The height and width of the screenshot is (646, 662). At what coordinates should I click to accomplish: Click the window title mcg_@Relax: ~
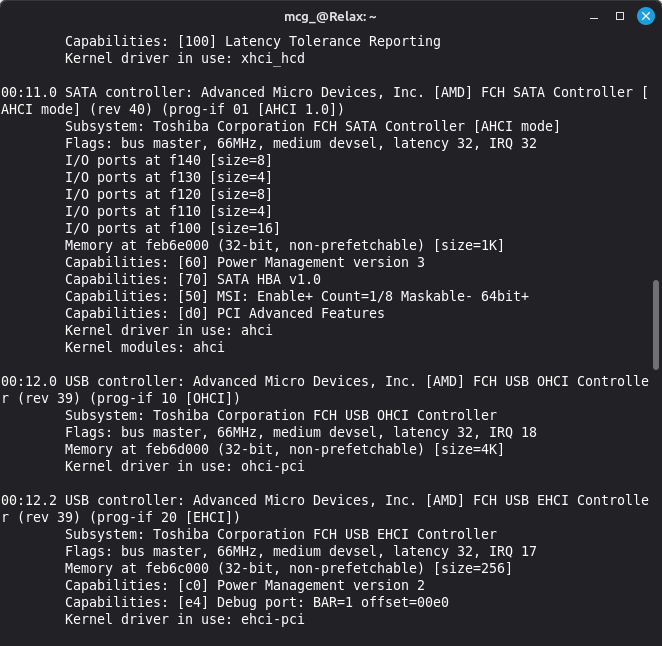[330, 17]
